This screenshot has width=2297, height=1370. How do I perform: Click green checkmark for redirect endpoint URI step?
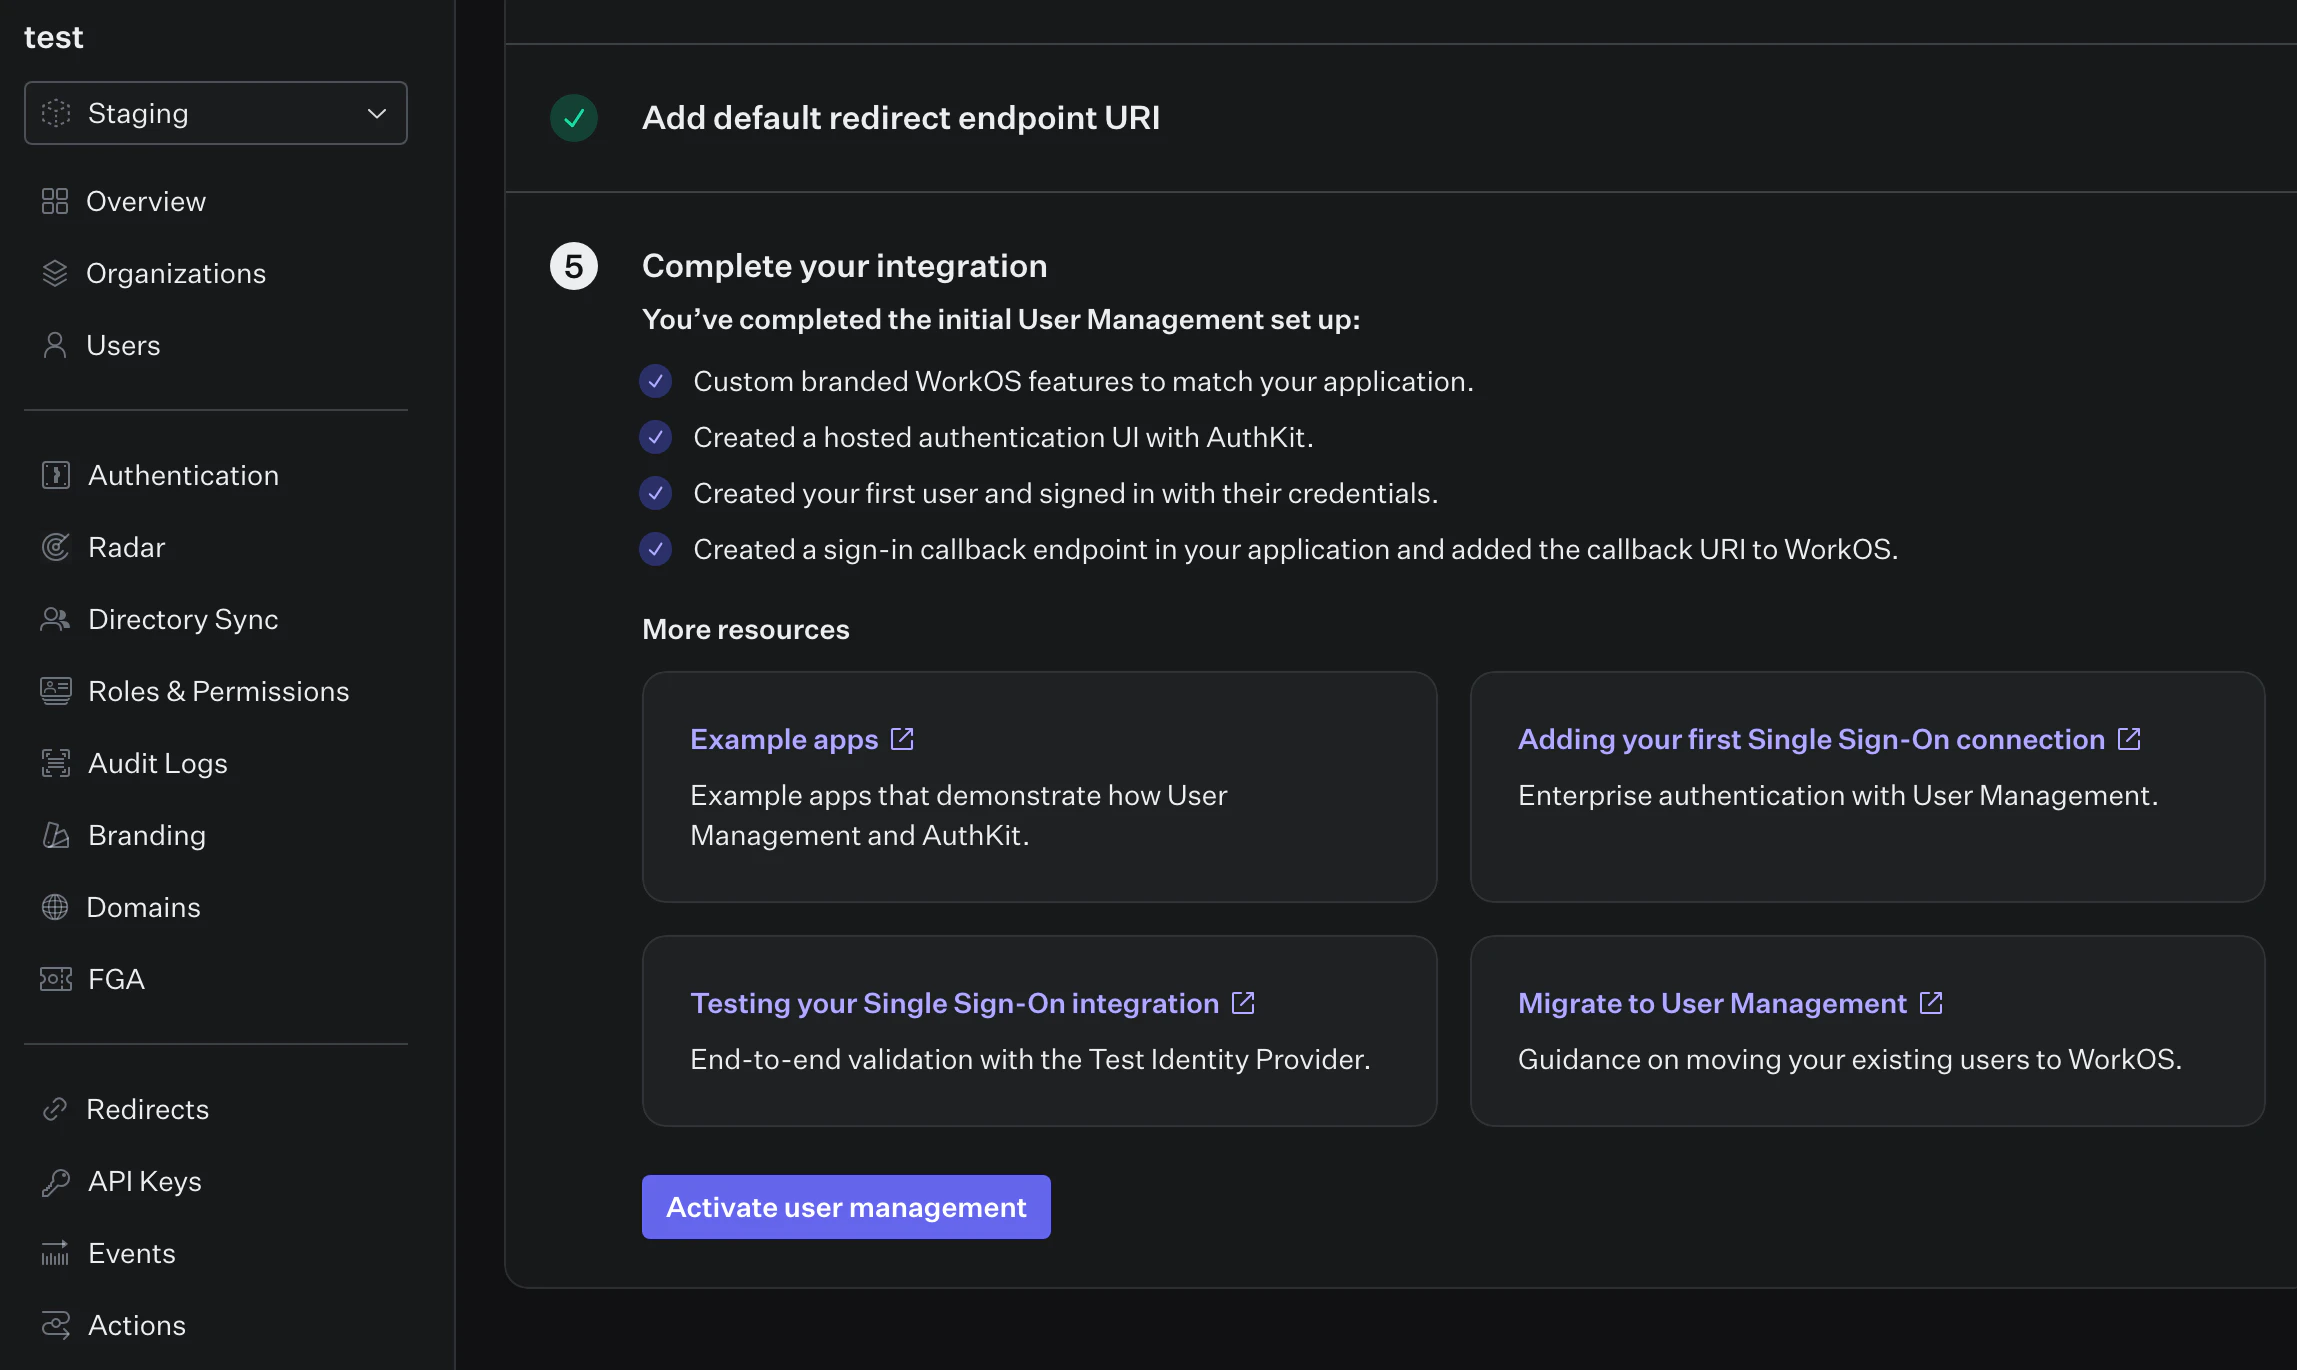[x=574, y=118]
